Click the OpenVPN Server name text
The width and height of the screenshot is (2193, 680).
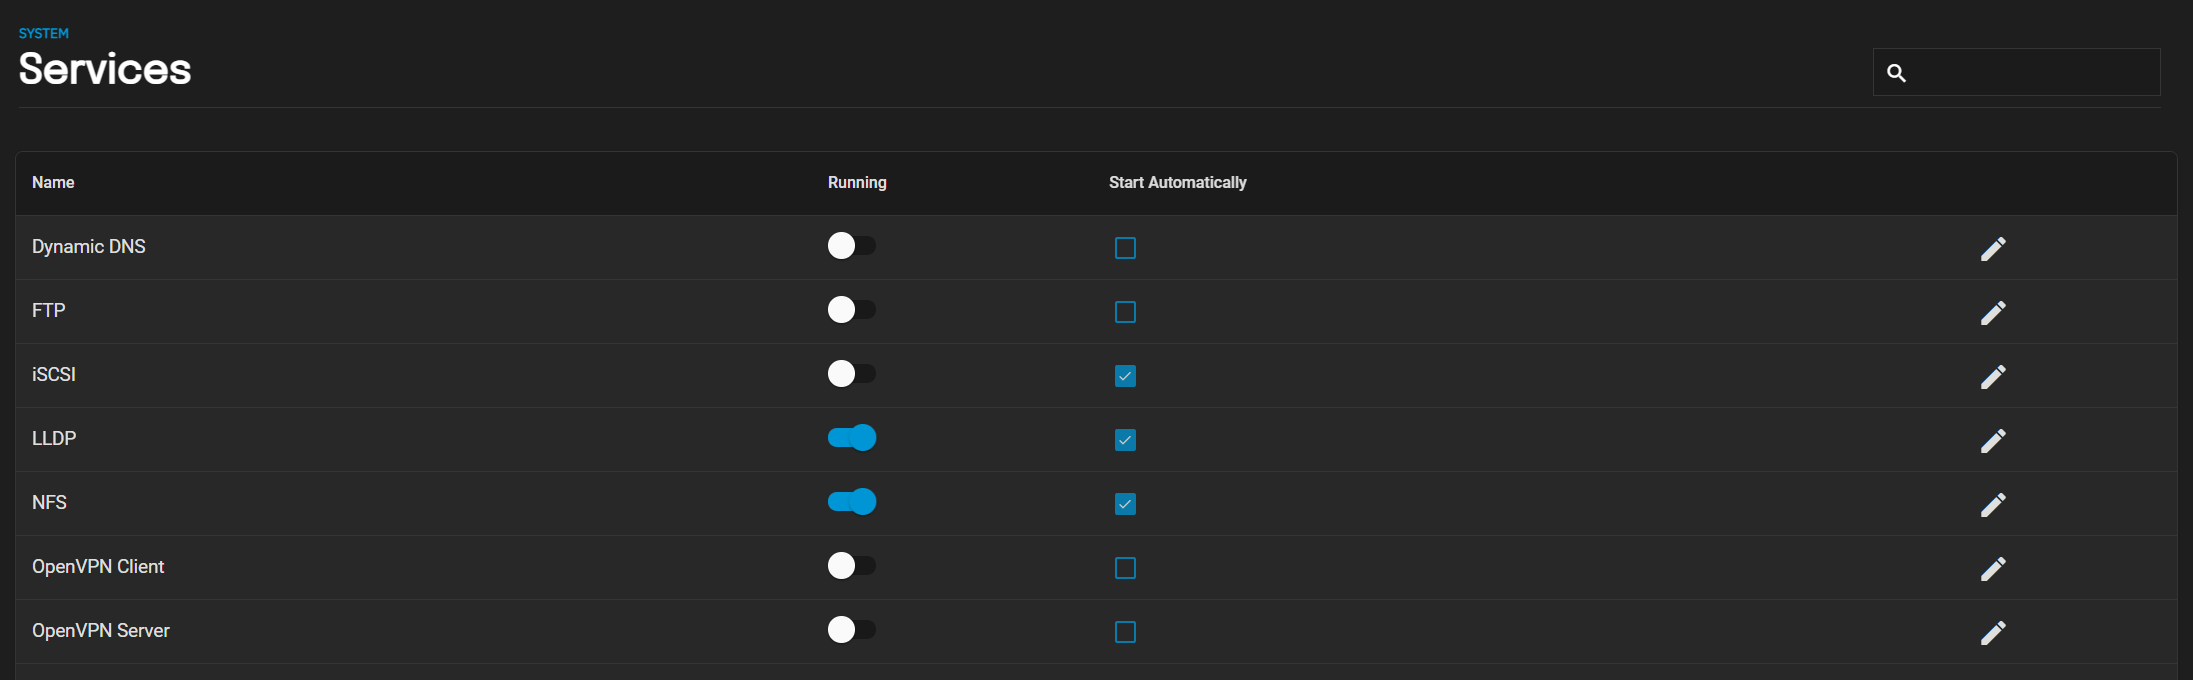point(101,630)
